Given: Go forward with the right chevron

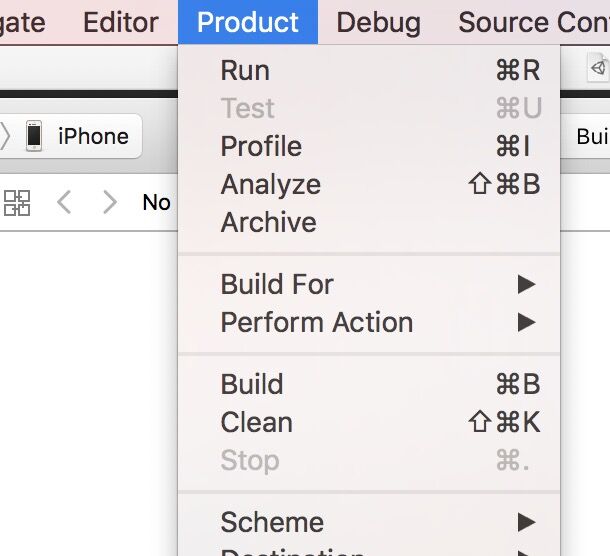Looking at the screenshot, I should [x=110, y=203].
